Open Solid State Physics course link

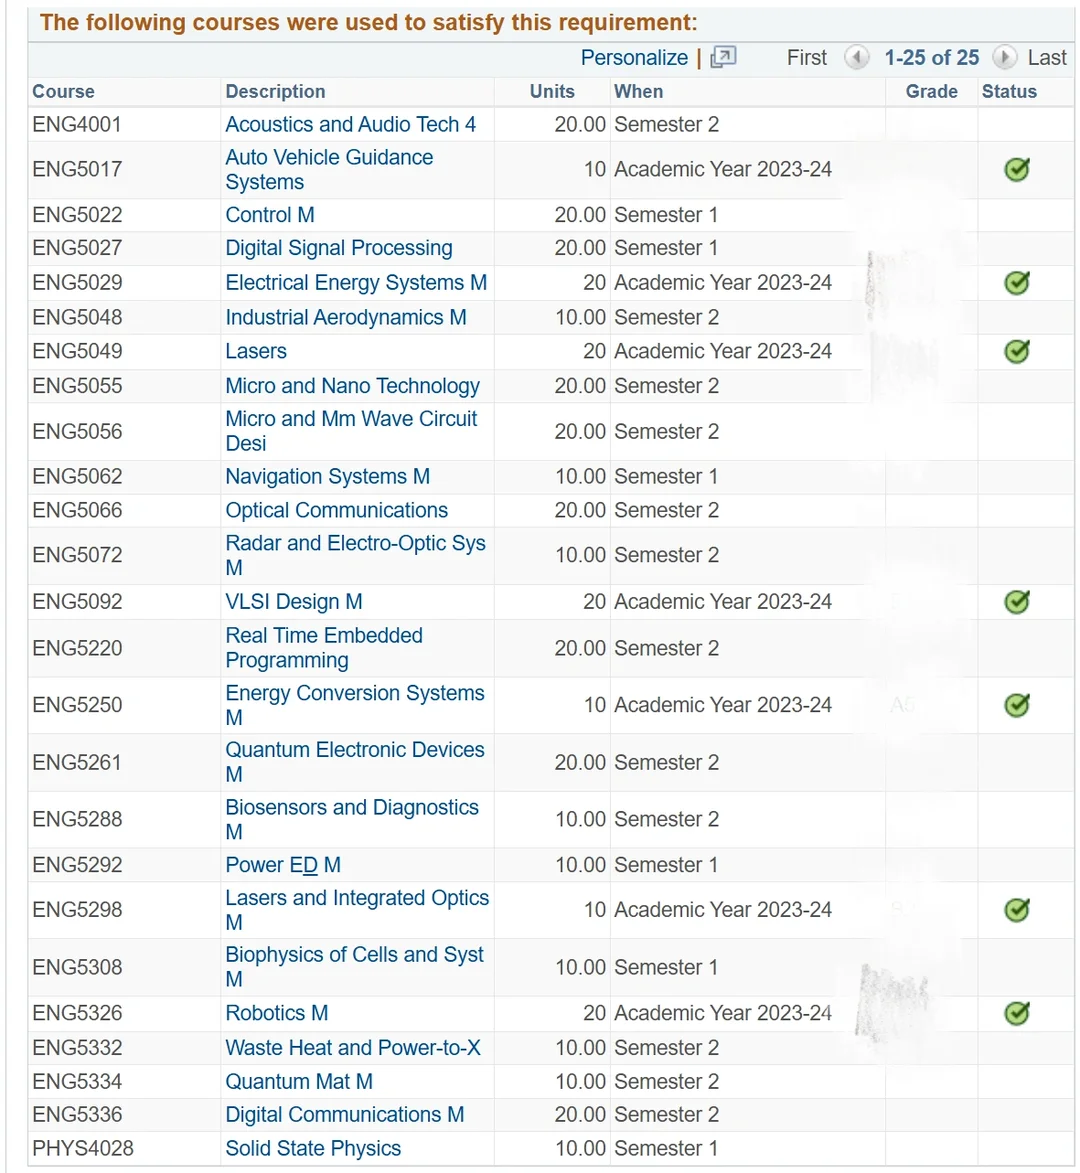313,1148
